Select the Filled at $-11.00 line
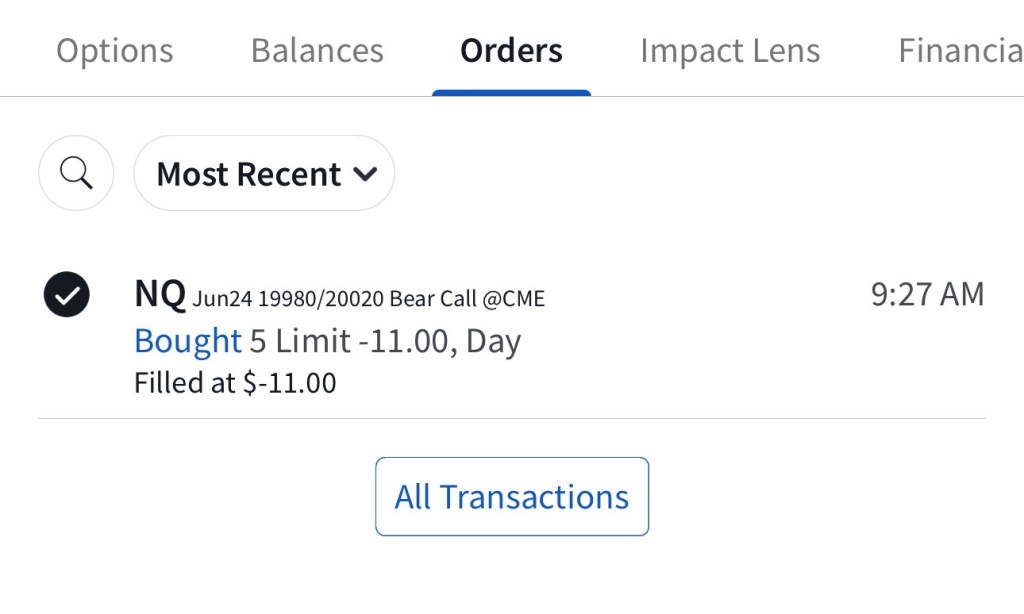The height and width of the screenshot is (614, 1024). coord(235,383)
